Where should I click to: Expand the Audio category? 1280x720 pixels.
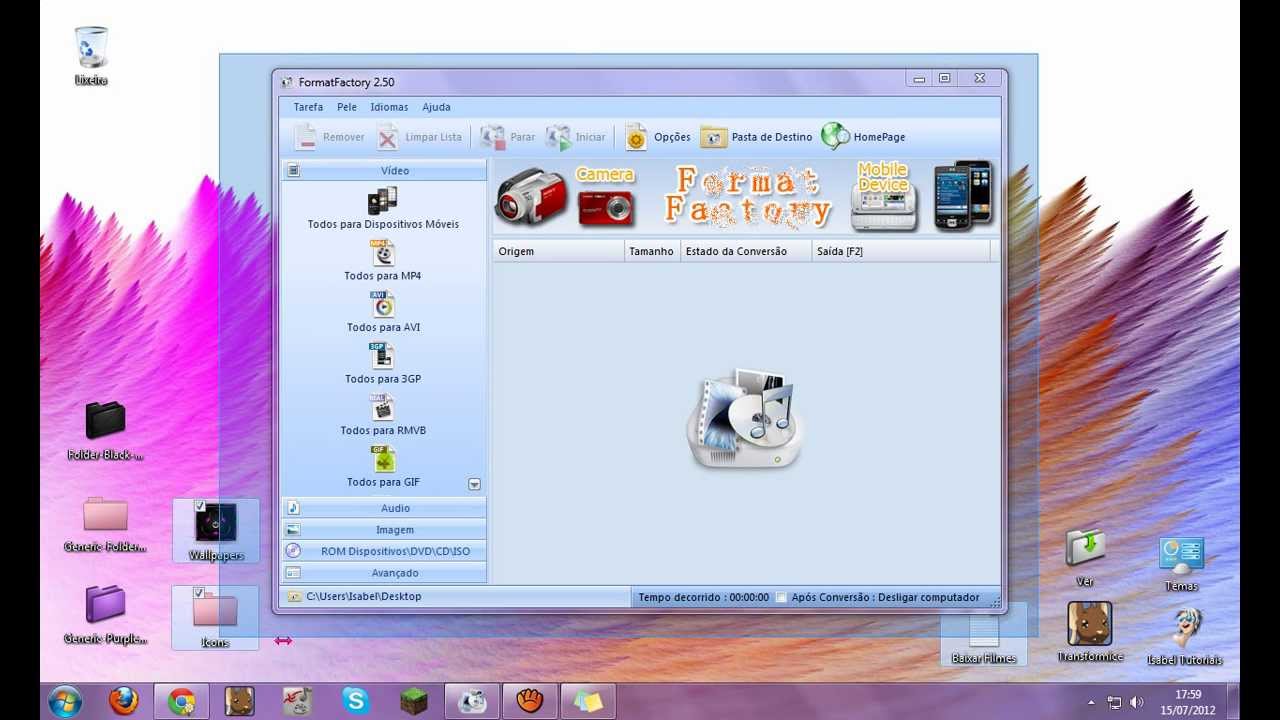point(384,508)
